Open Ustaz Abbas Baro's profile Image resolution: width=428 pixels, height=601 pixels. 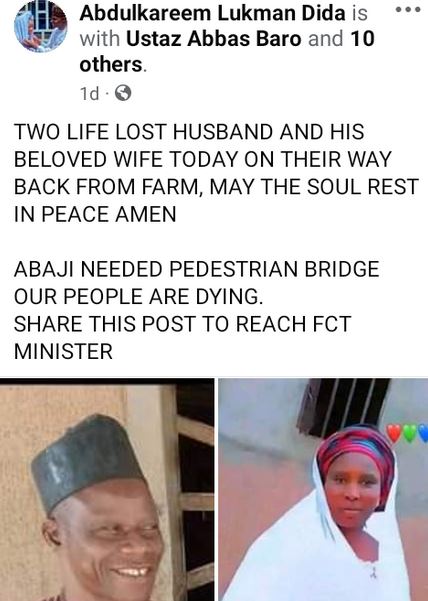213,39
